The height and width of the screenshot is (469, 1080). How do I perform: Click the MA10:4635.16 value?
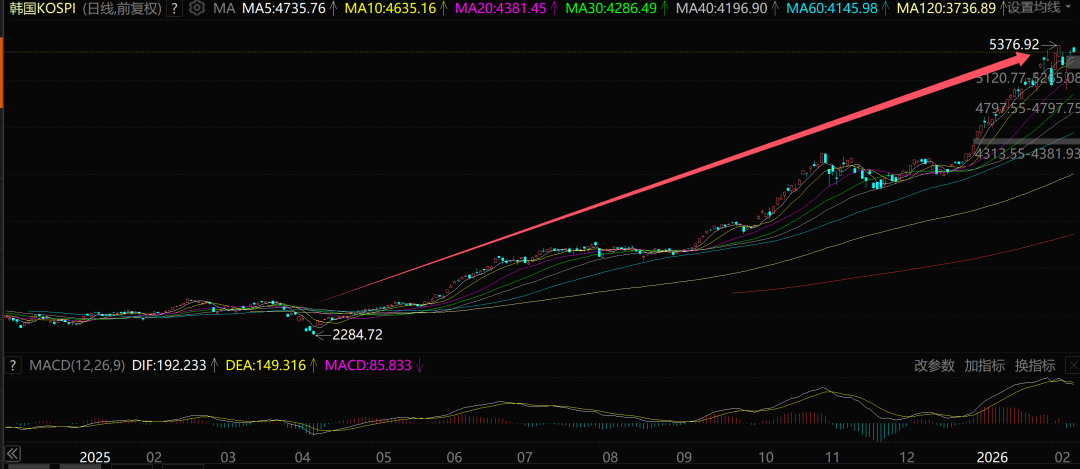(x=390, y=9)
